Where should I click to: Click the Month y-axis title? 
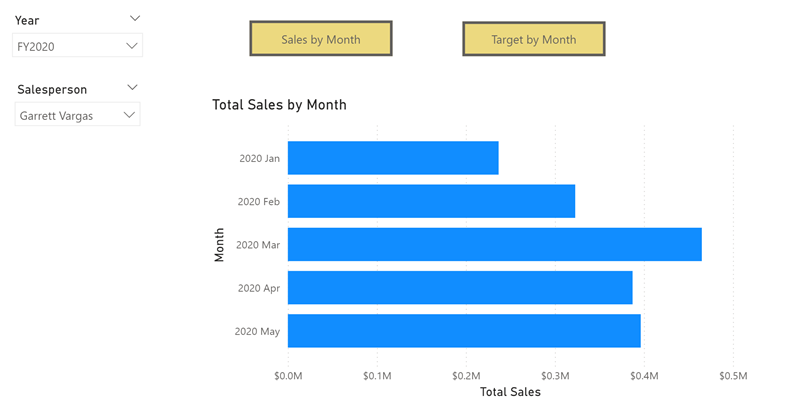219,245
